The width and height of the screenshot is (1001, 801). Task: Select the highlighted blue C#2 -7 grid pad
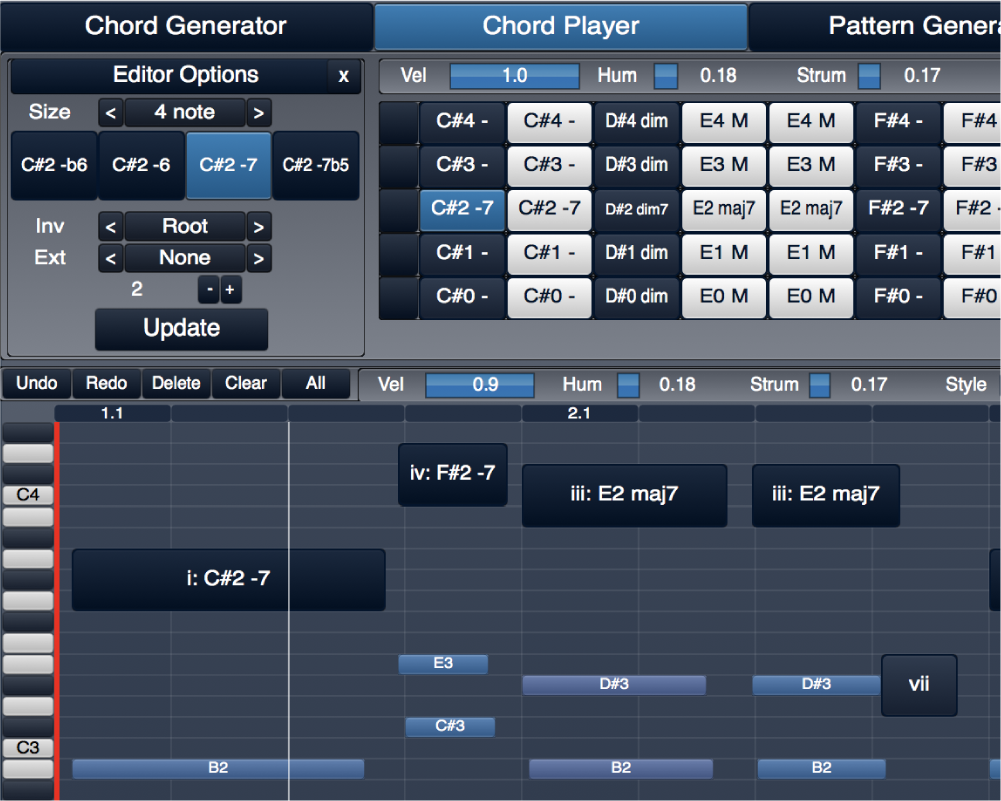pos(462,209)
